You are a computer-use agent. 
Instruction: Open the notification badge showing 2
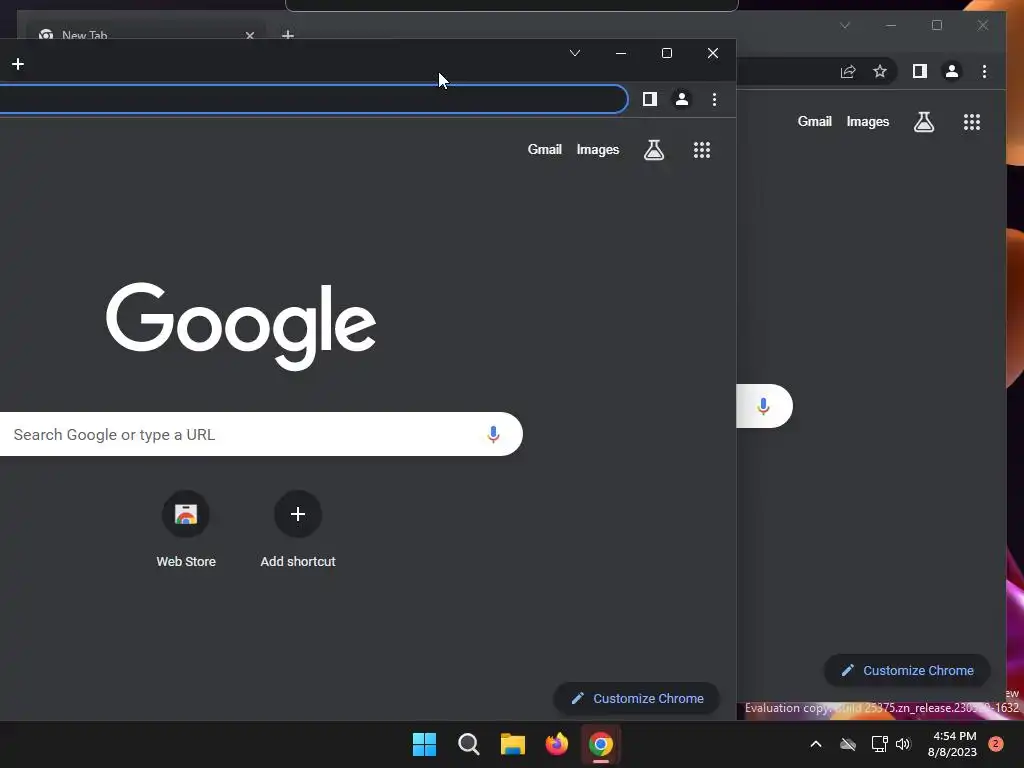coord(995,744)
